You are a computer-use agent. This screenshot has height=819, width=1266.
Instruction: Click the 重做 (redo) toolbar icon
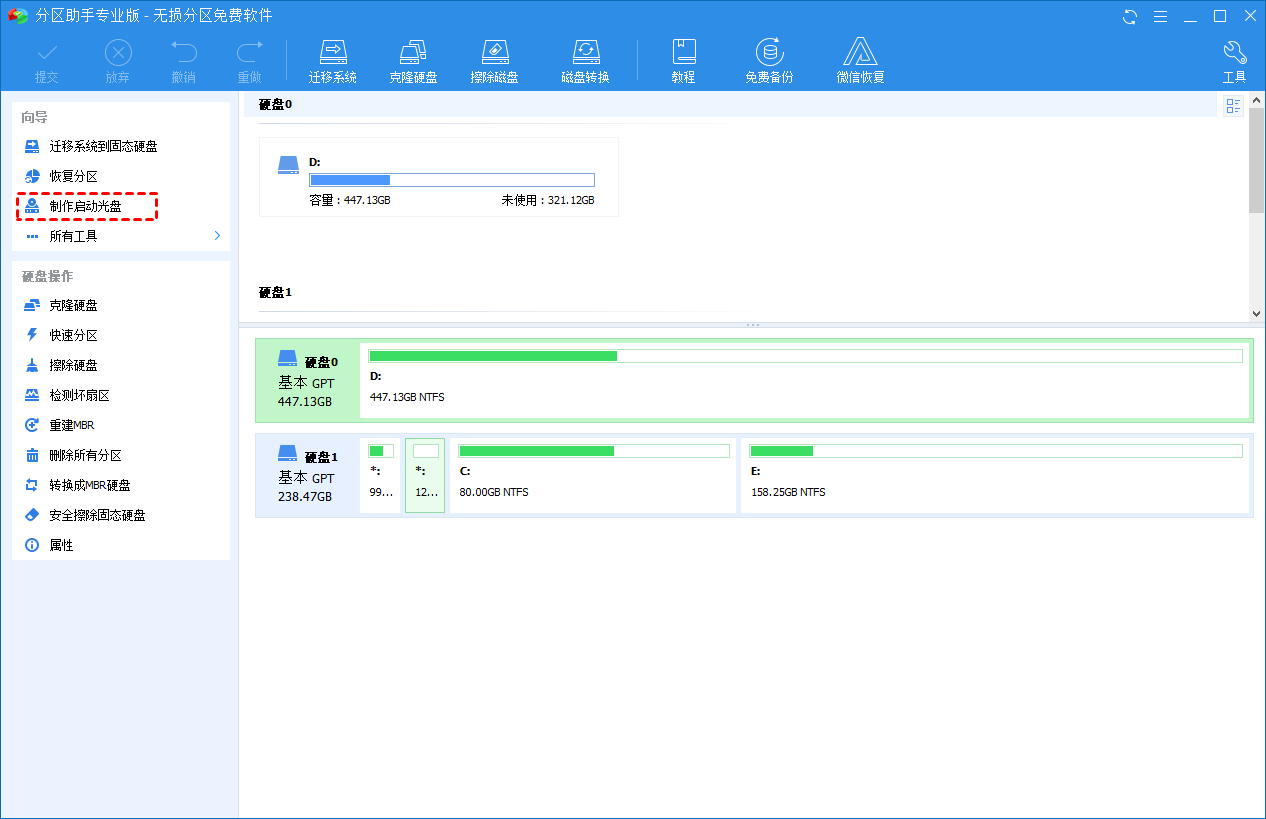249,62
